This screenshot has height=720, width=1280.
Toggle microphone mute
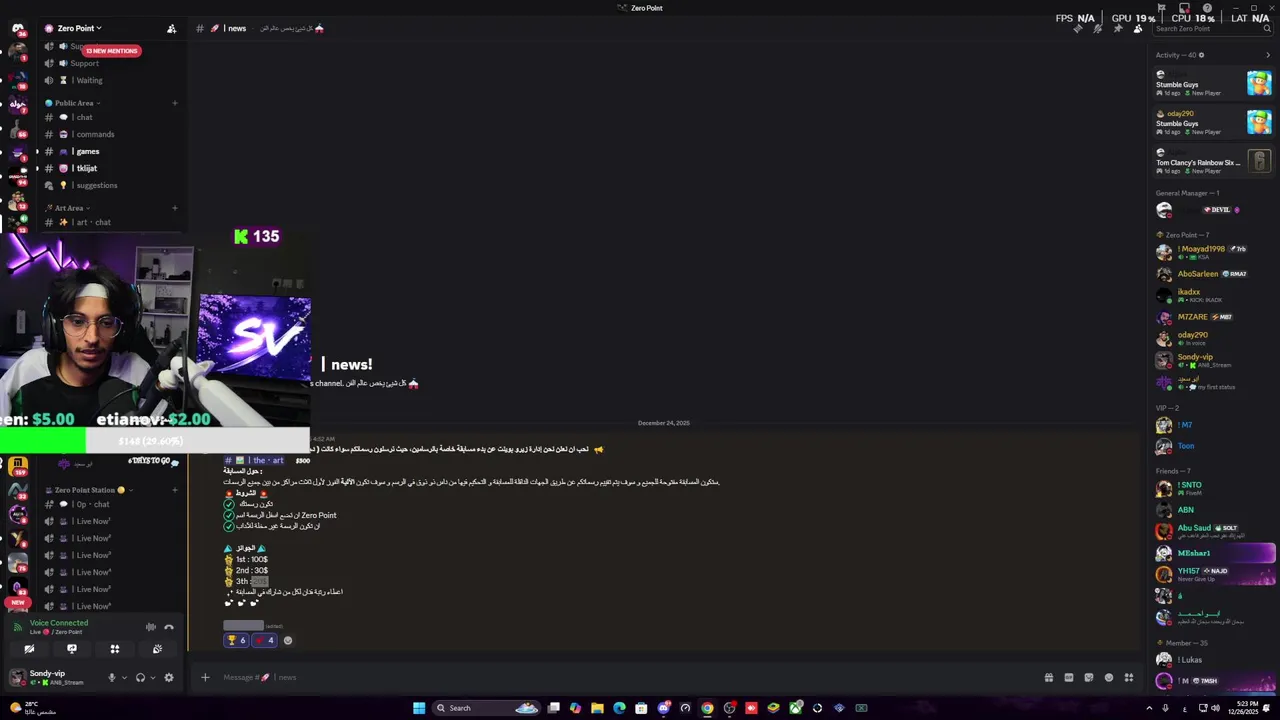(112, 677)
